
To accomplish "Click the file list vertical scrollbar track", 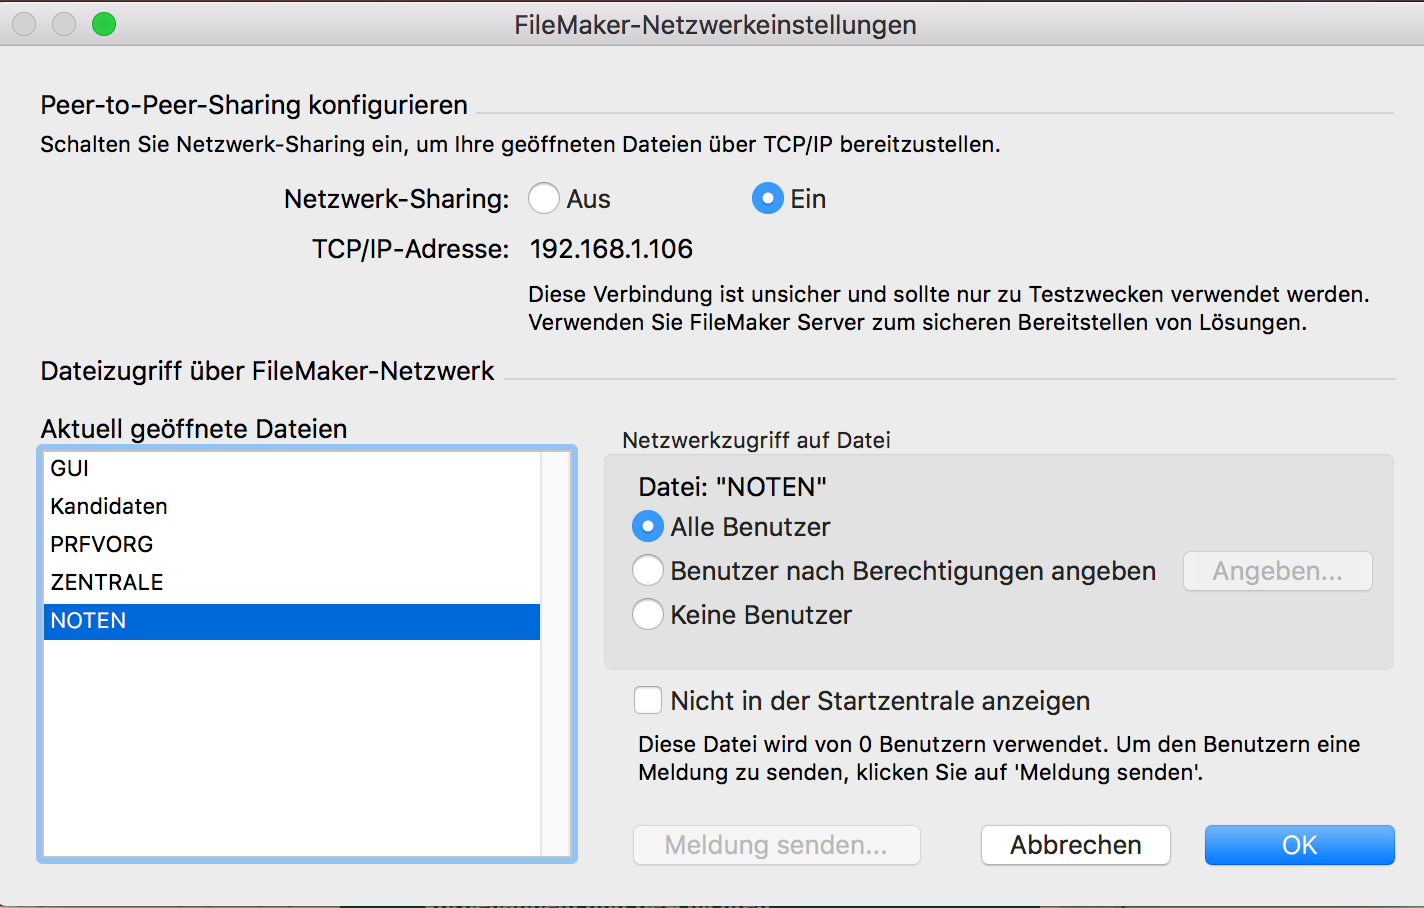I will (x=555, y=653).
